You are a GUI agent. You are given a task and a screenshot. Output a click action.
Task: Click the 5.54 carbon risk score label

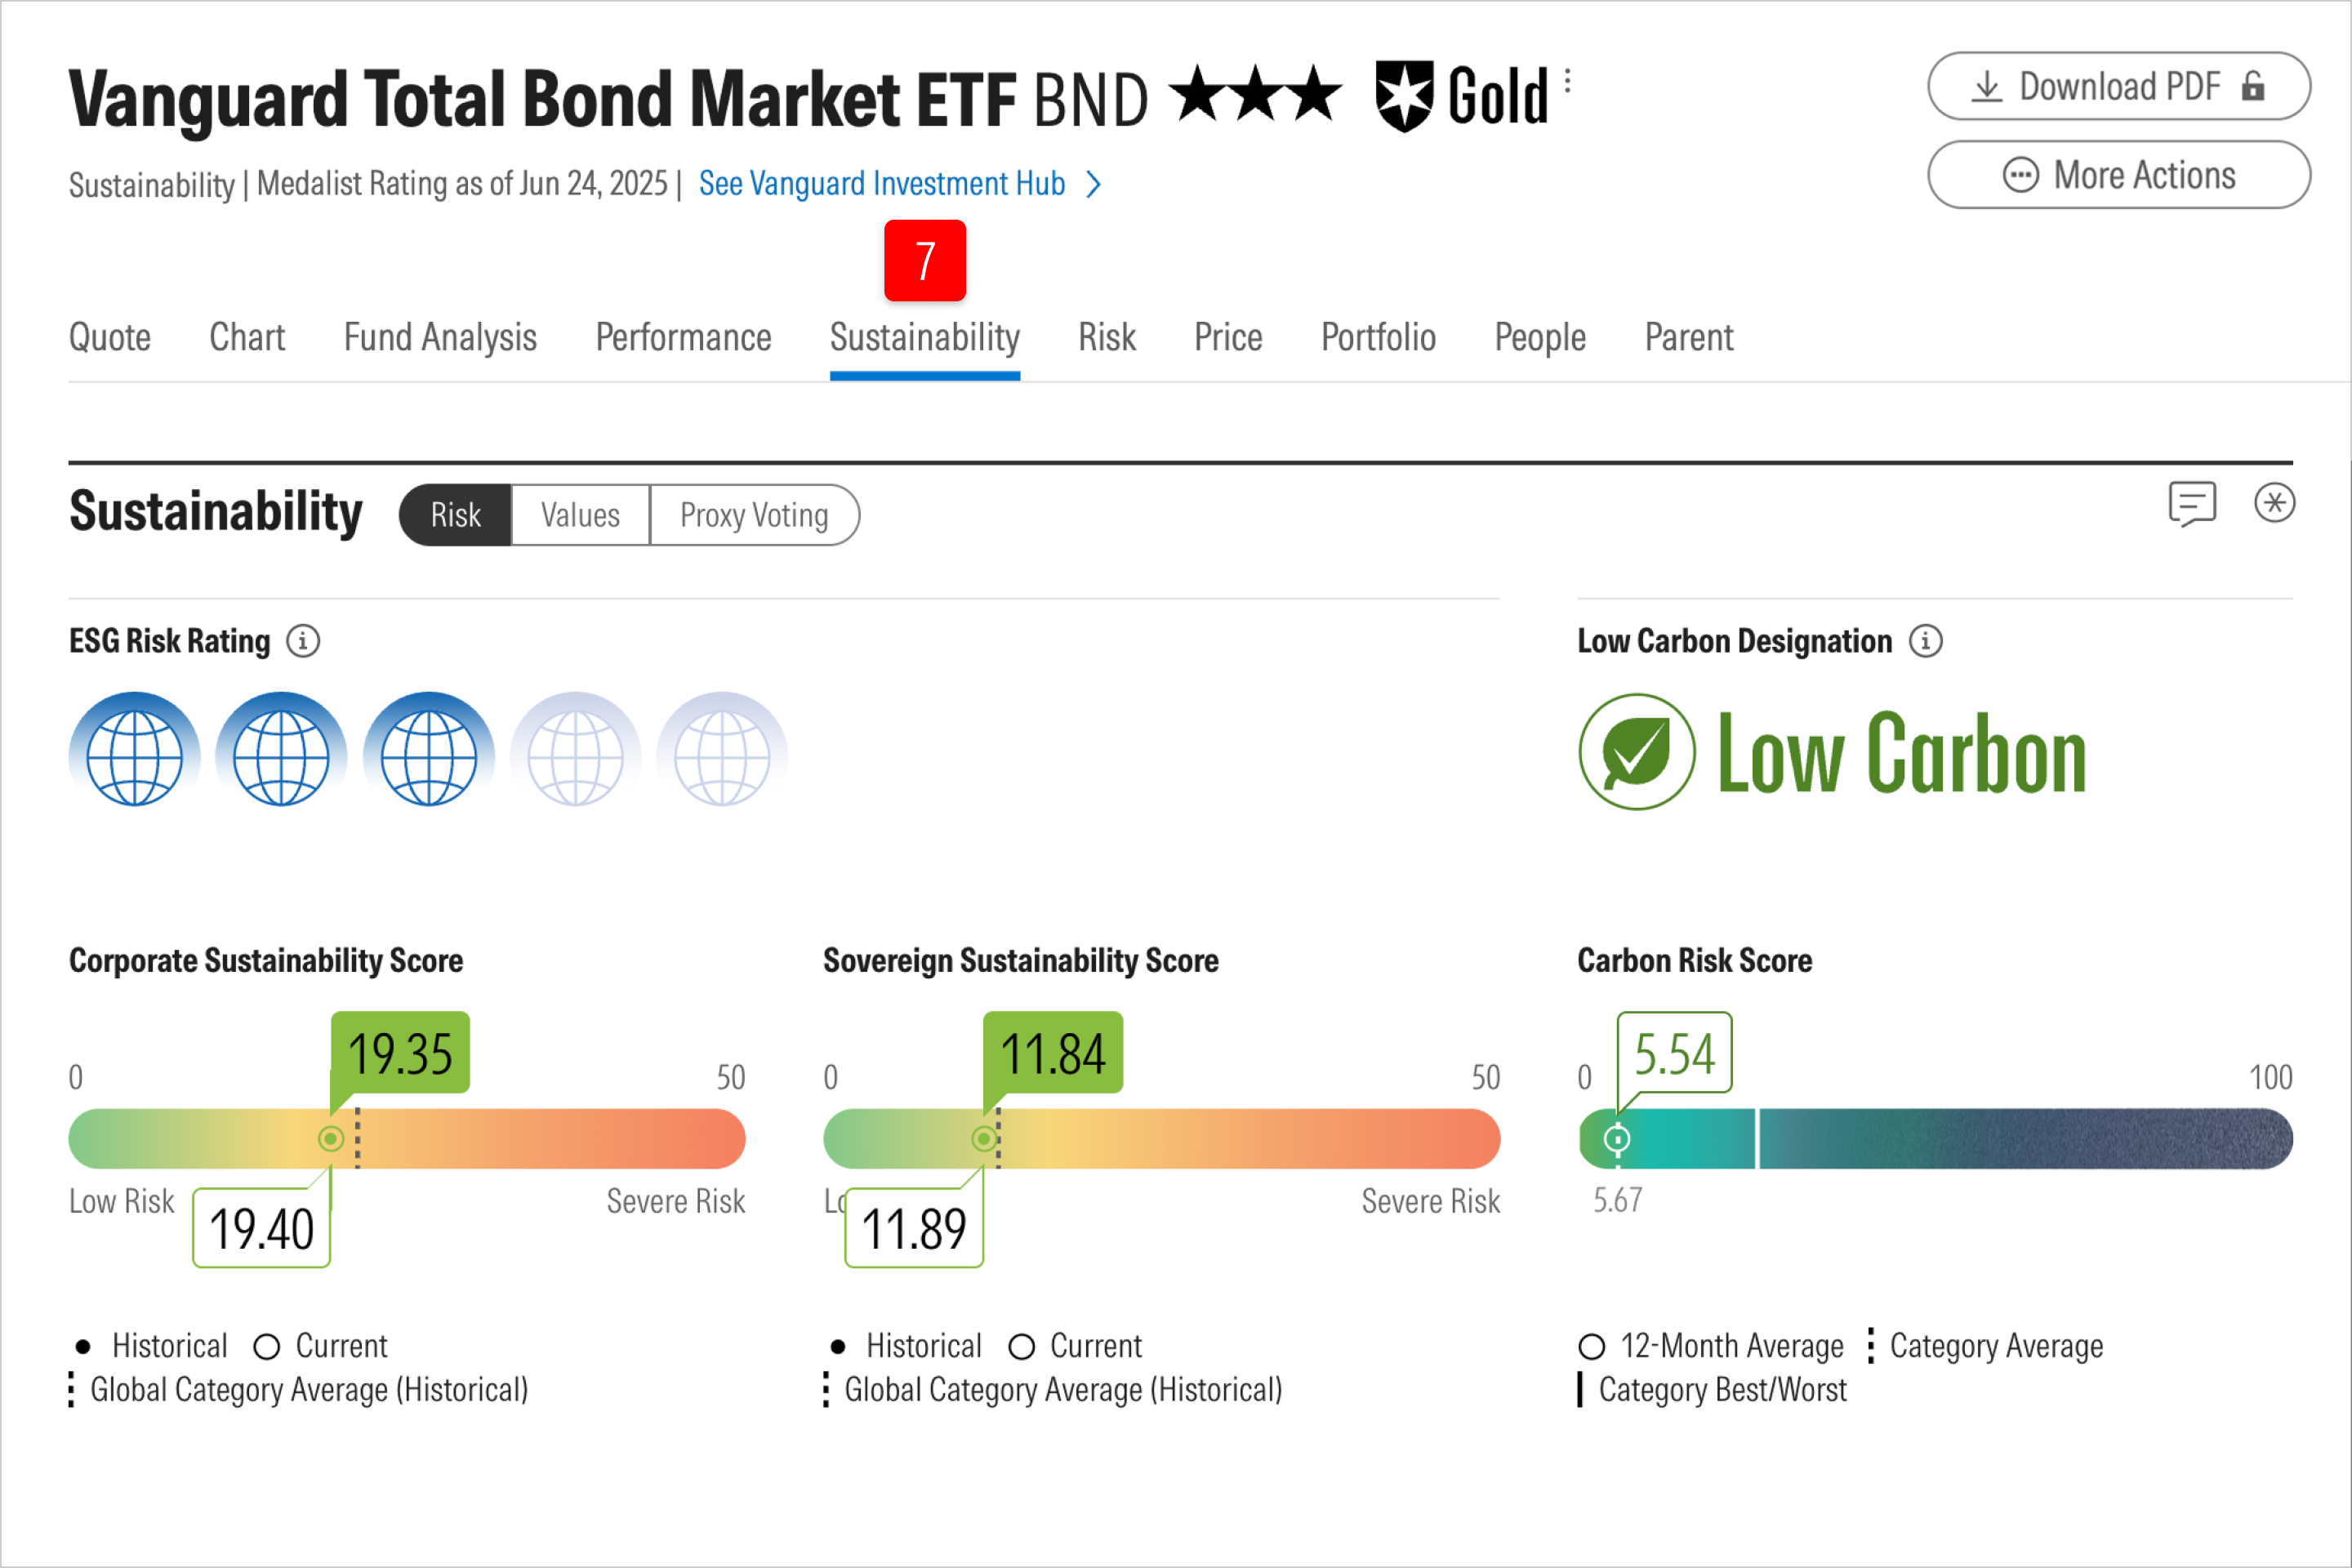tap(1675, 1054)
